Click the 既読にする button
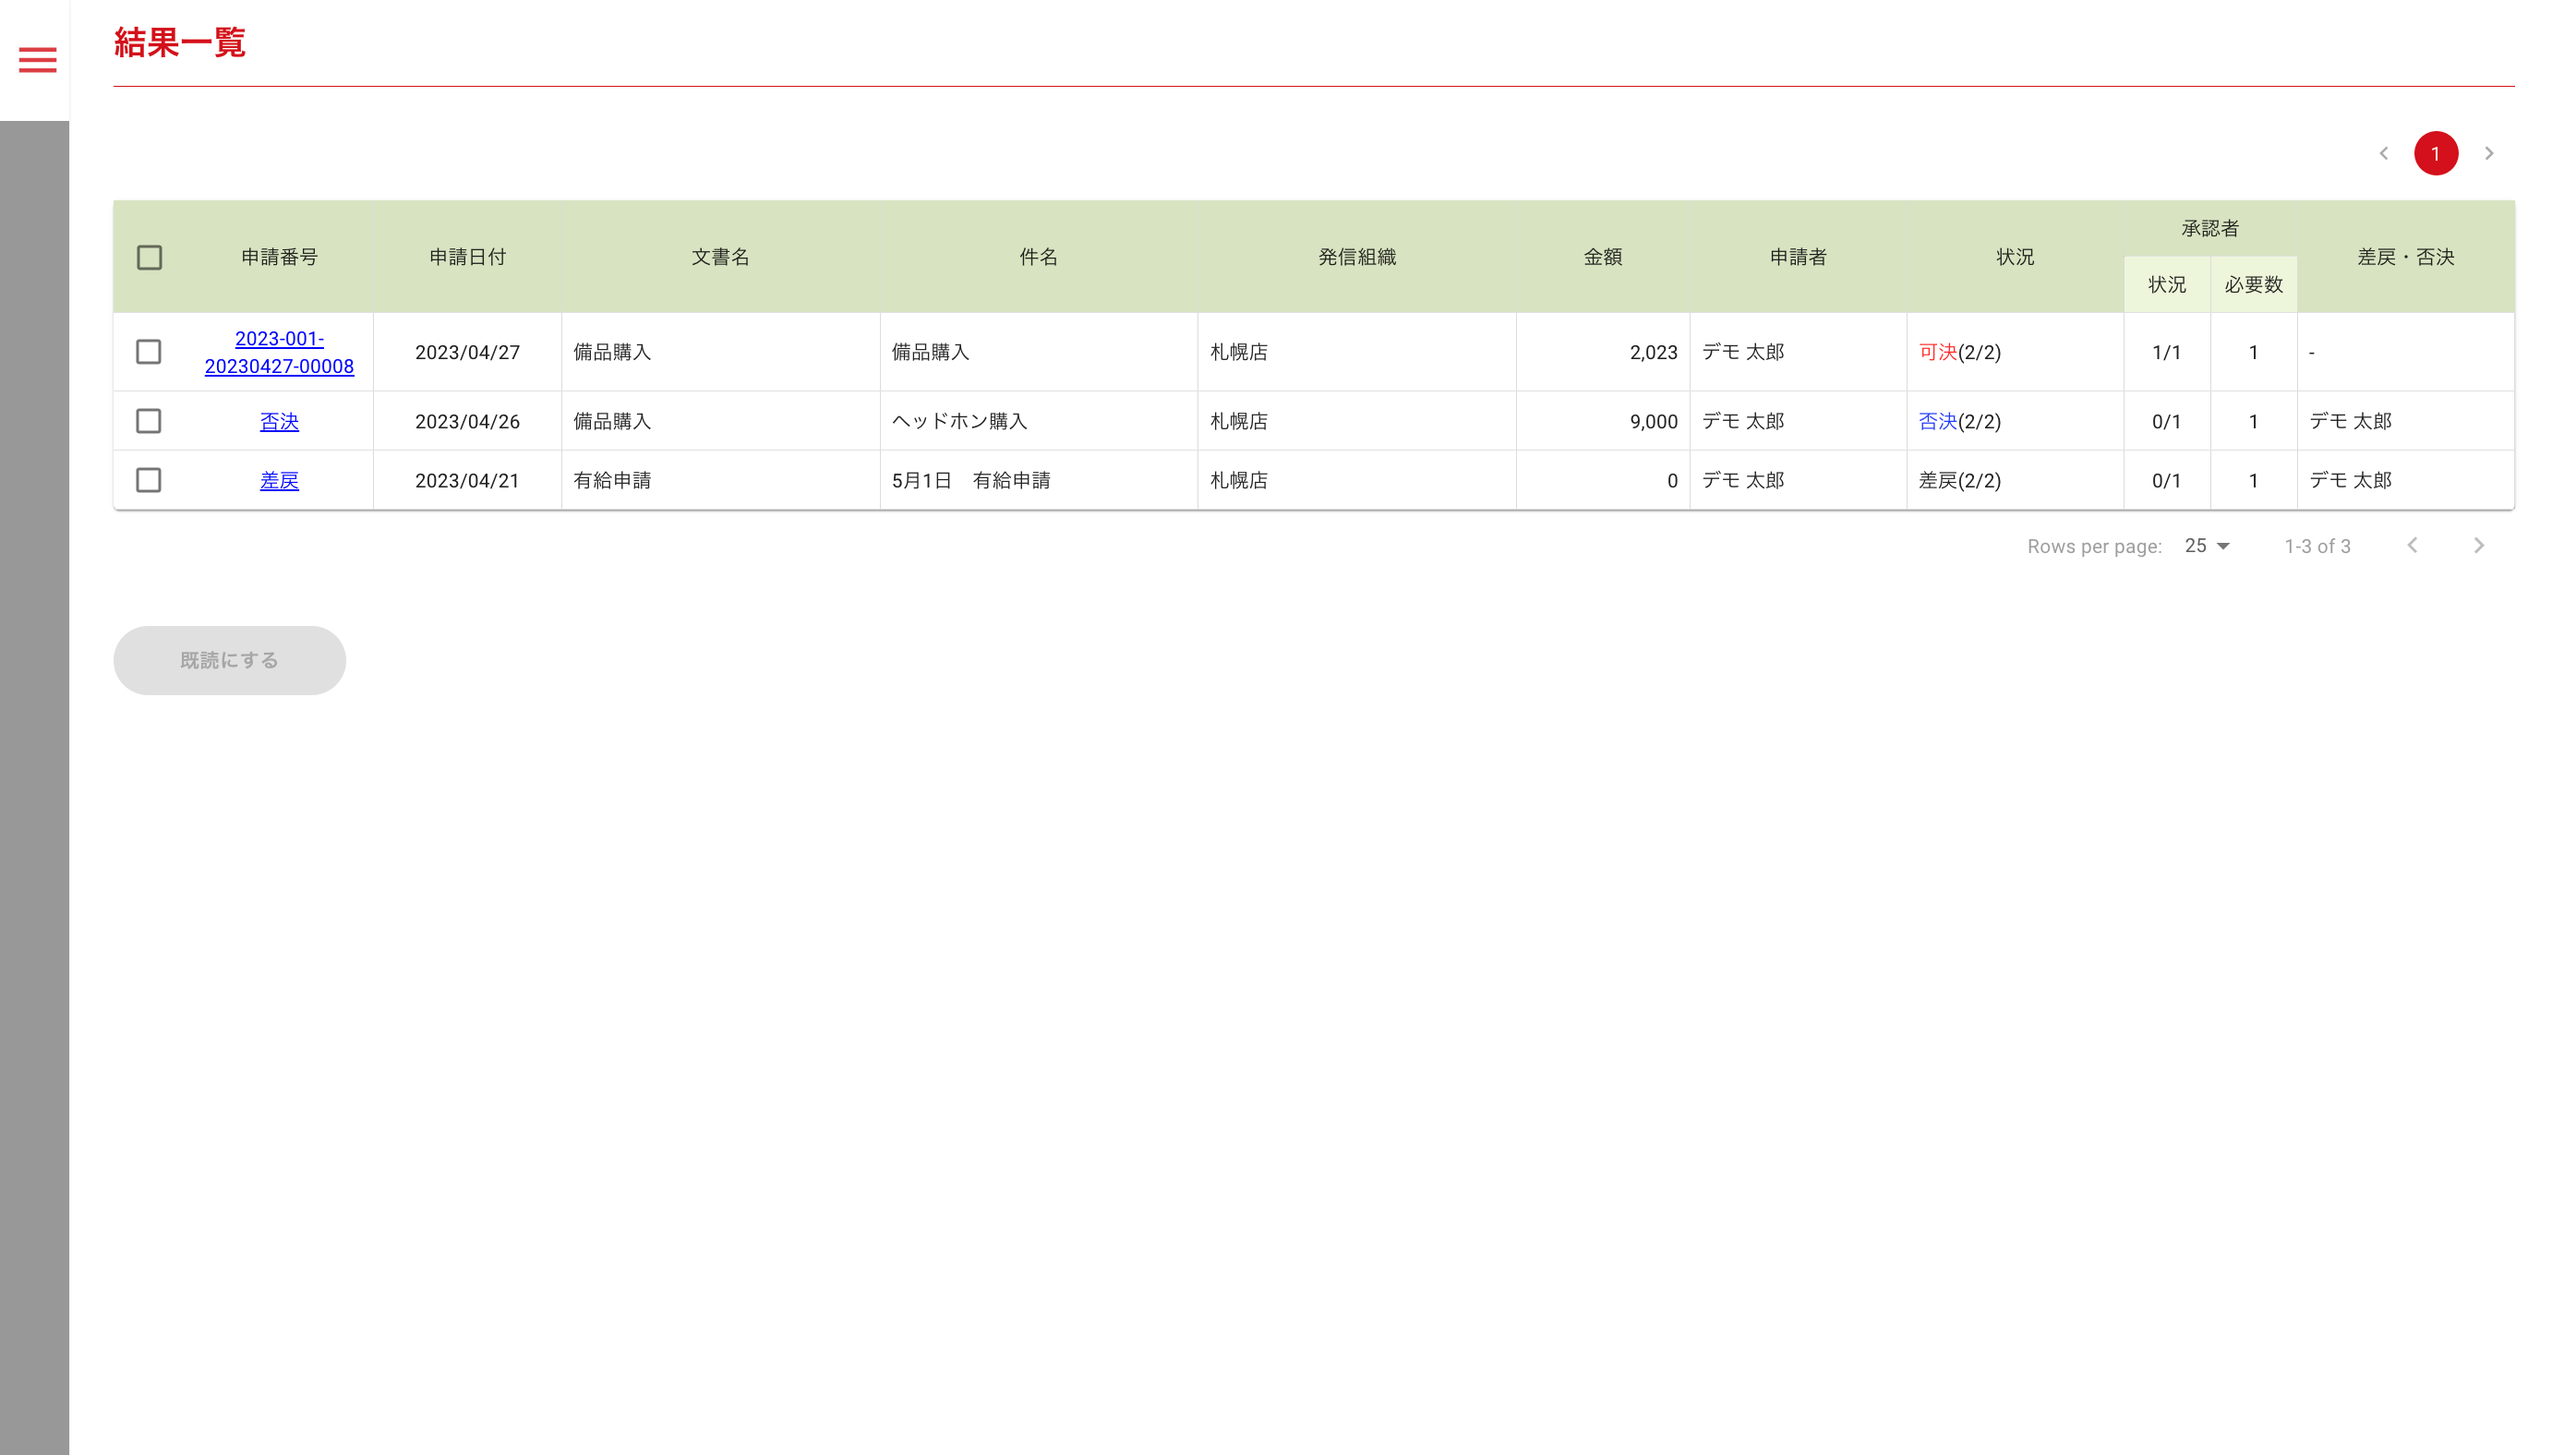Screen dimensions: 2576x1455 [x=229, y=660]
